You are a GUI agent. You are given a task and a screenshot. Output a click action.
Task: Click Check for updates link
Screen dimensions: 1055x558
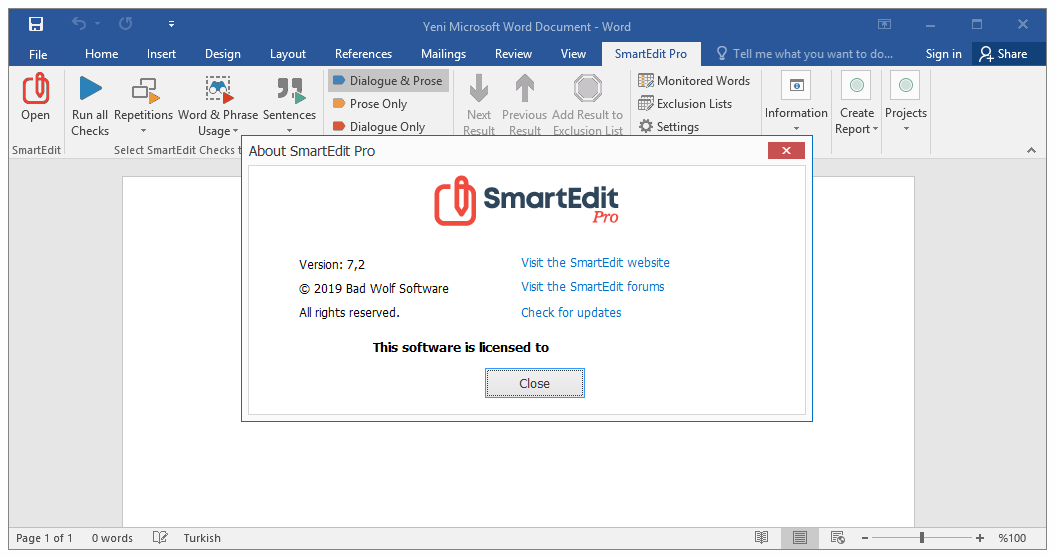571,312
